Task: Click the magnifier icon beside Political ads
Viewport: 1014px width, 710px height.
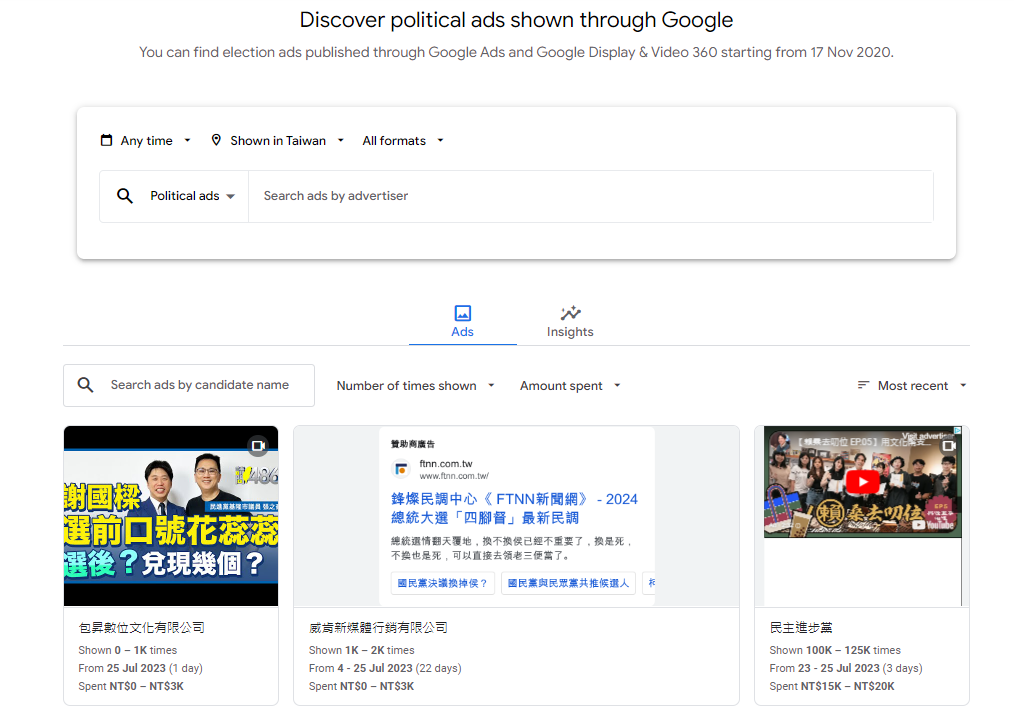Action: (125, 196)
